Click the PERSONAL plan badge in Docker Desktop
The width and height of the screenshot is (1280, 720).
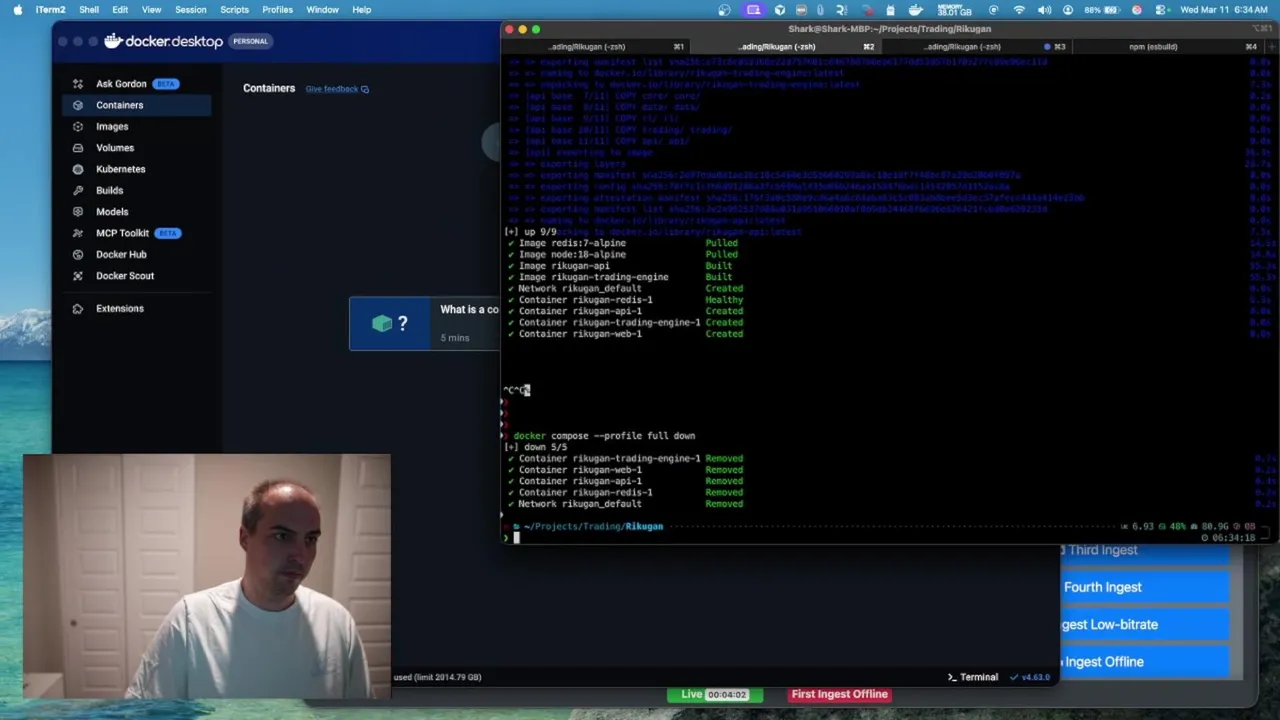250,41
